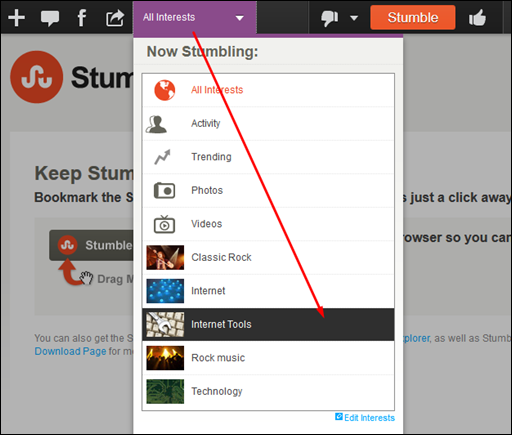The height and width of the screenshot is (435, 512).
Task: Select the Classic Rock interest
Action: [268, 258]
